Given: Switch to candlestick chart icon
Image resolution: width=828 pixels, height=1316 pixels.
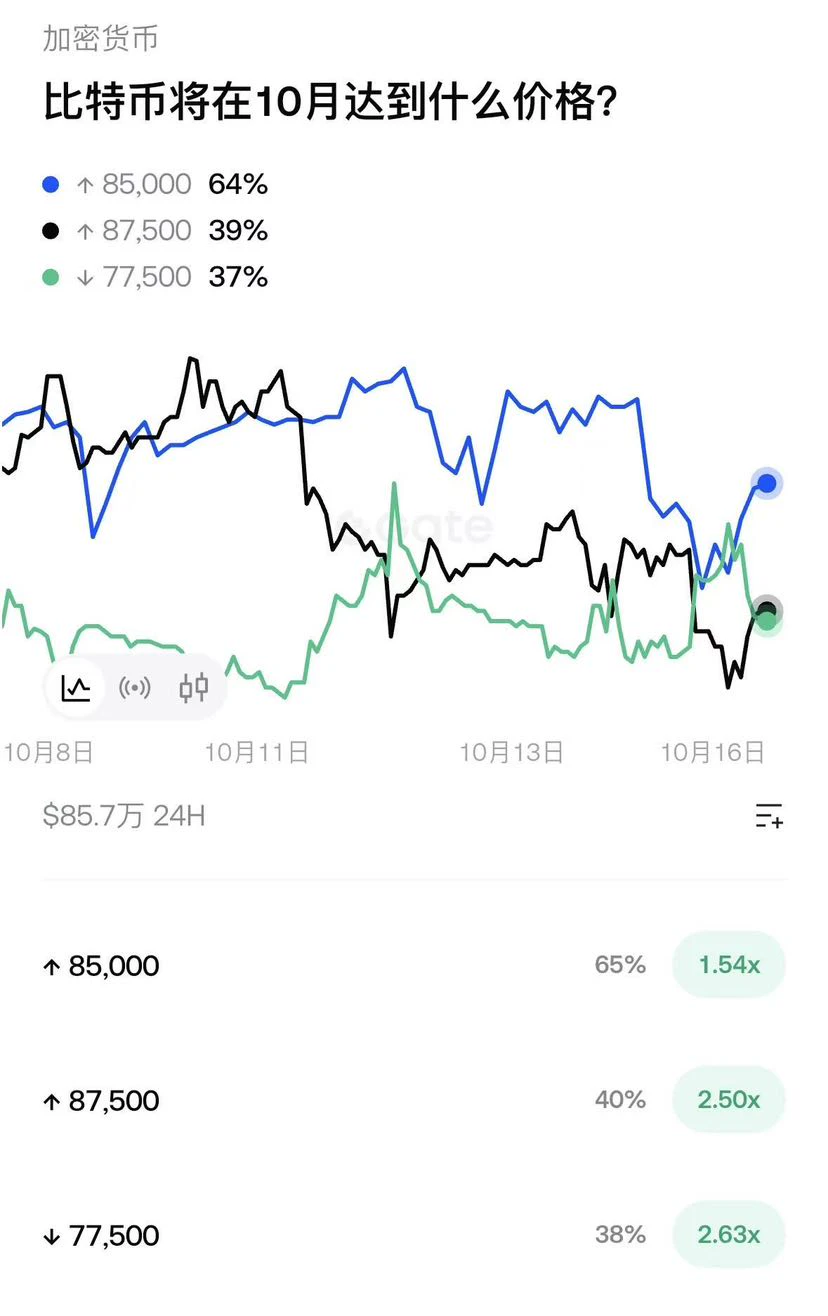Looking at the screenshot, I should point(194,688).
